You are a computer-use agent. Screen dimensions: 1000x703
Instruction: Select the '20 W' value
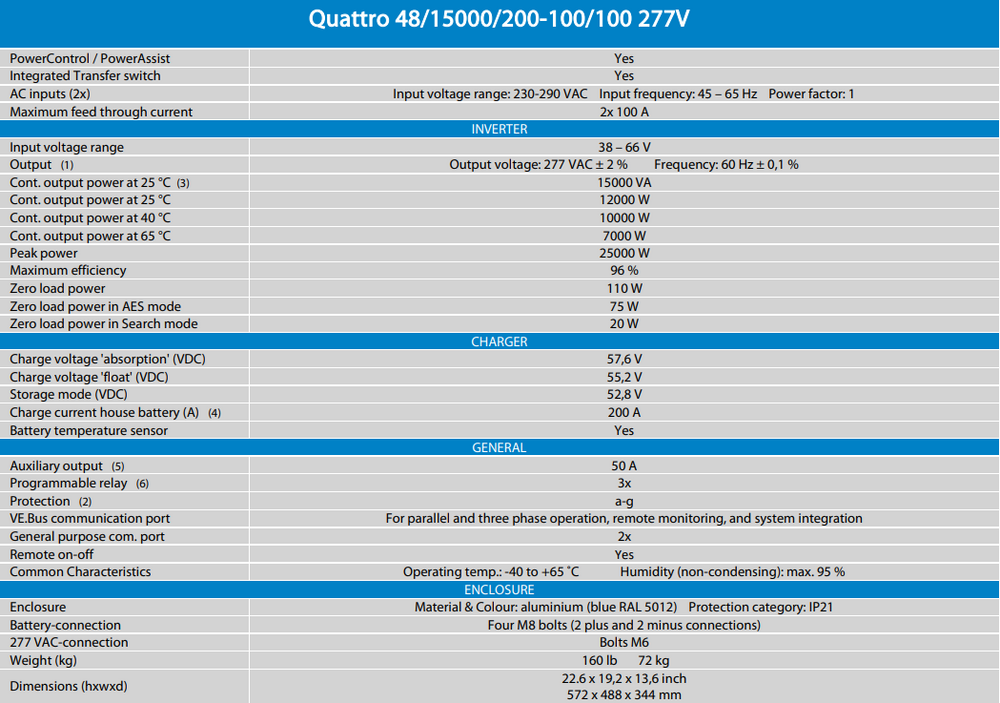(x=624, y=323)
